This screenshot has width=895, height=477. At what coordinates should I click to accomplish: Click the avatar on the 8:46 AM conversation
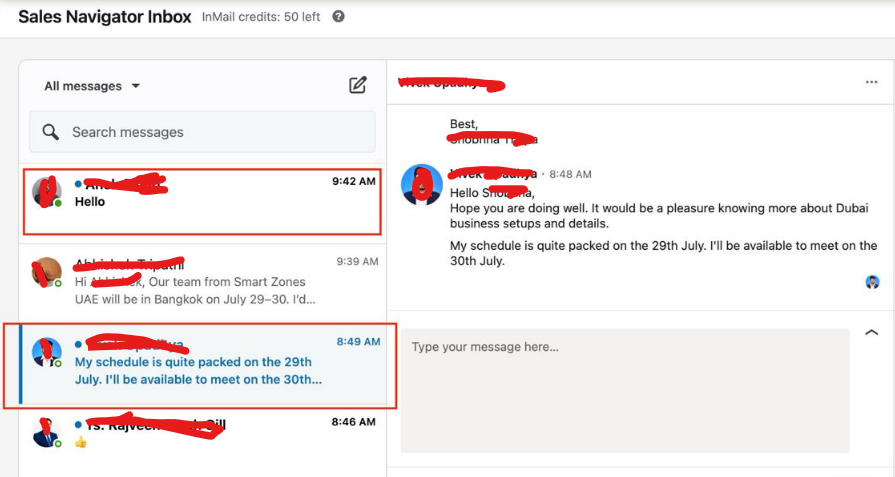click(x=47, y=432)
